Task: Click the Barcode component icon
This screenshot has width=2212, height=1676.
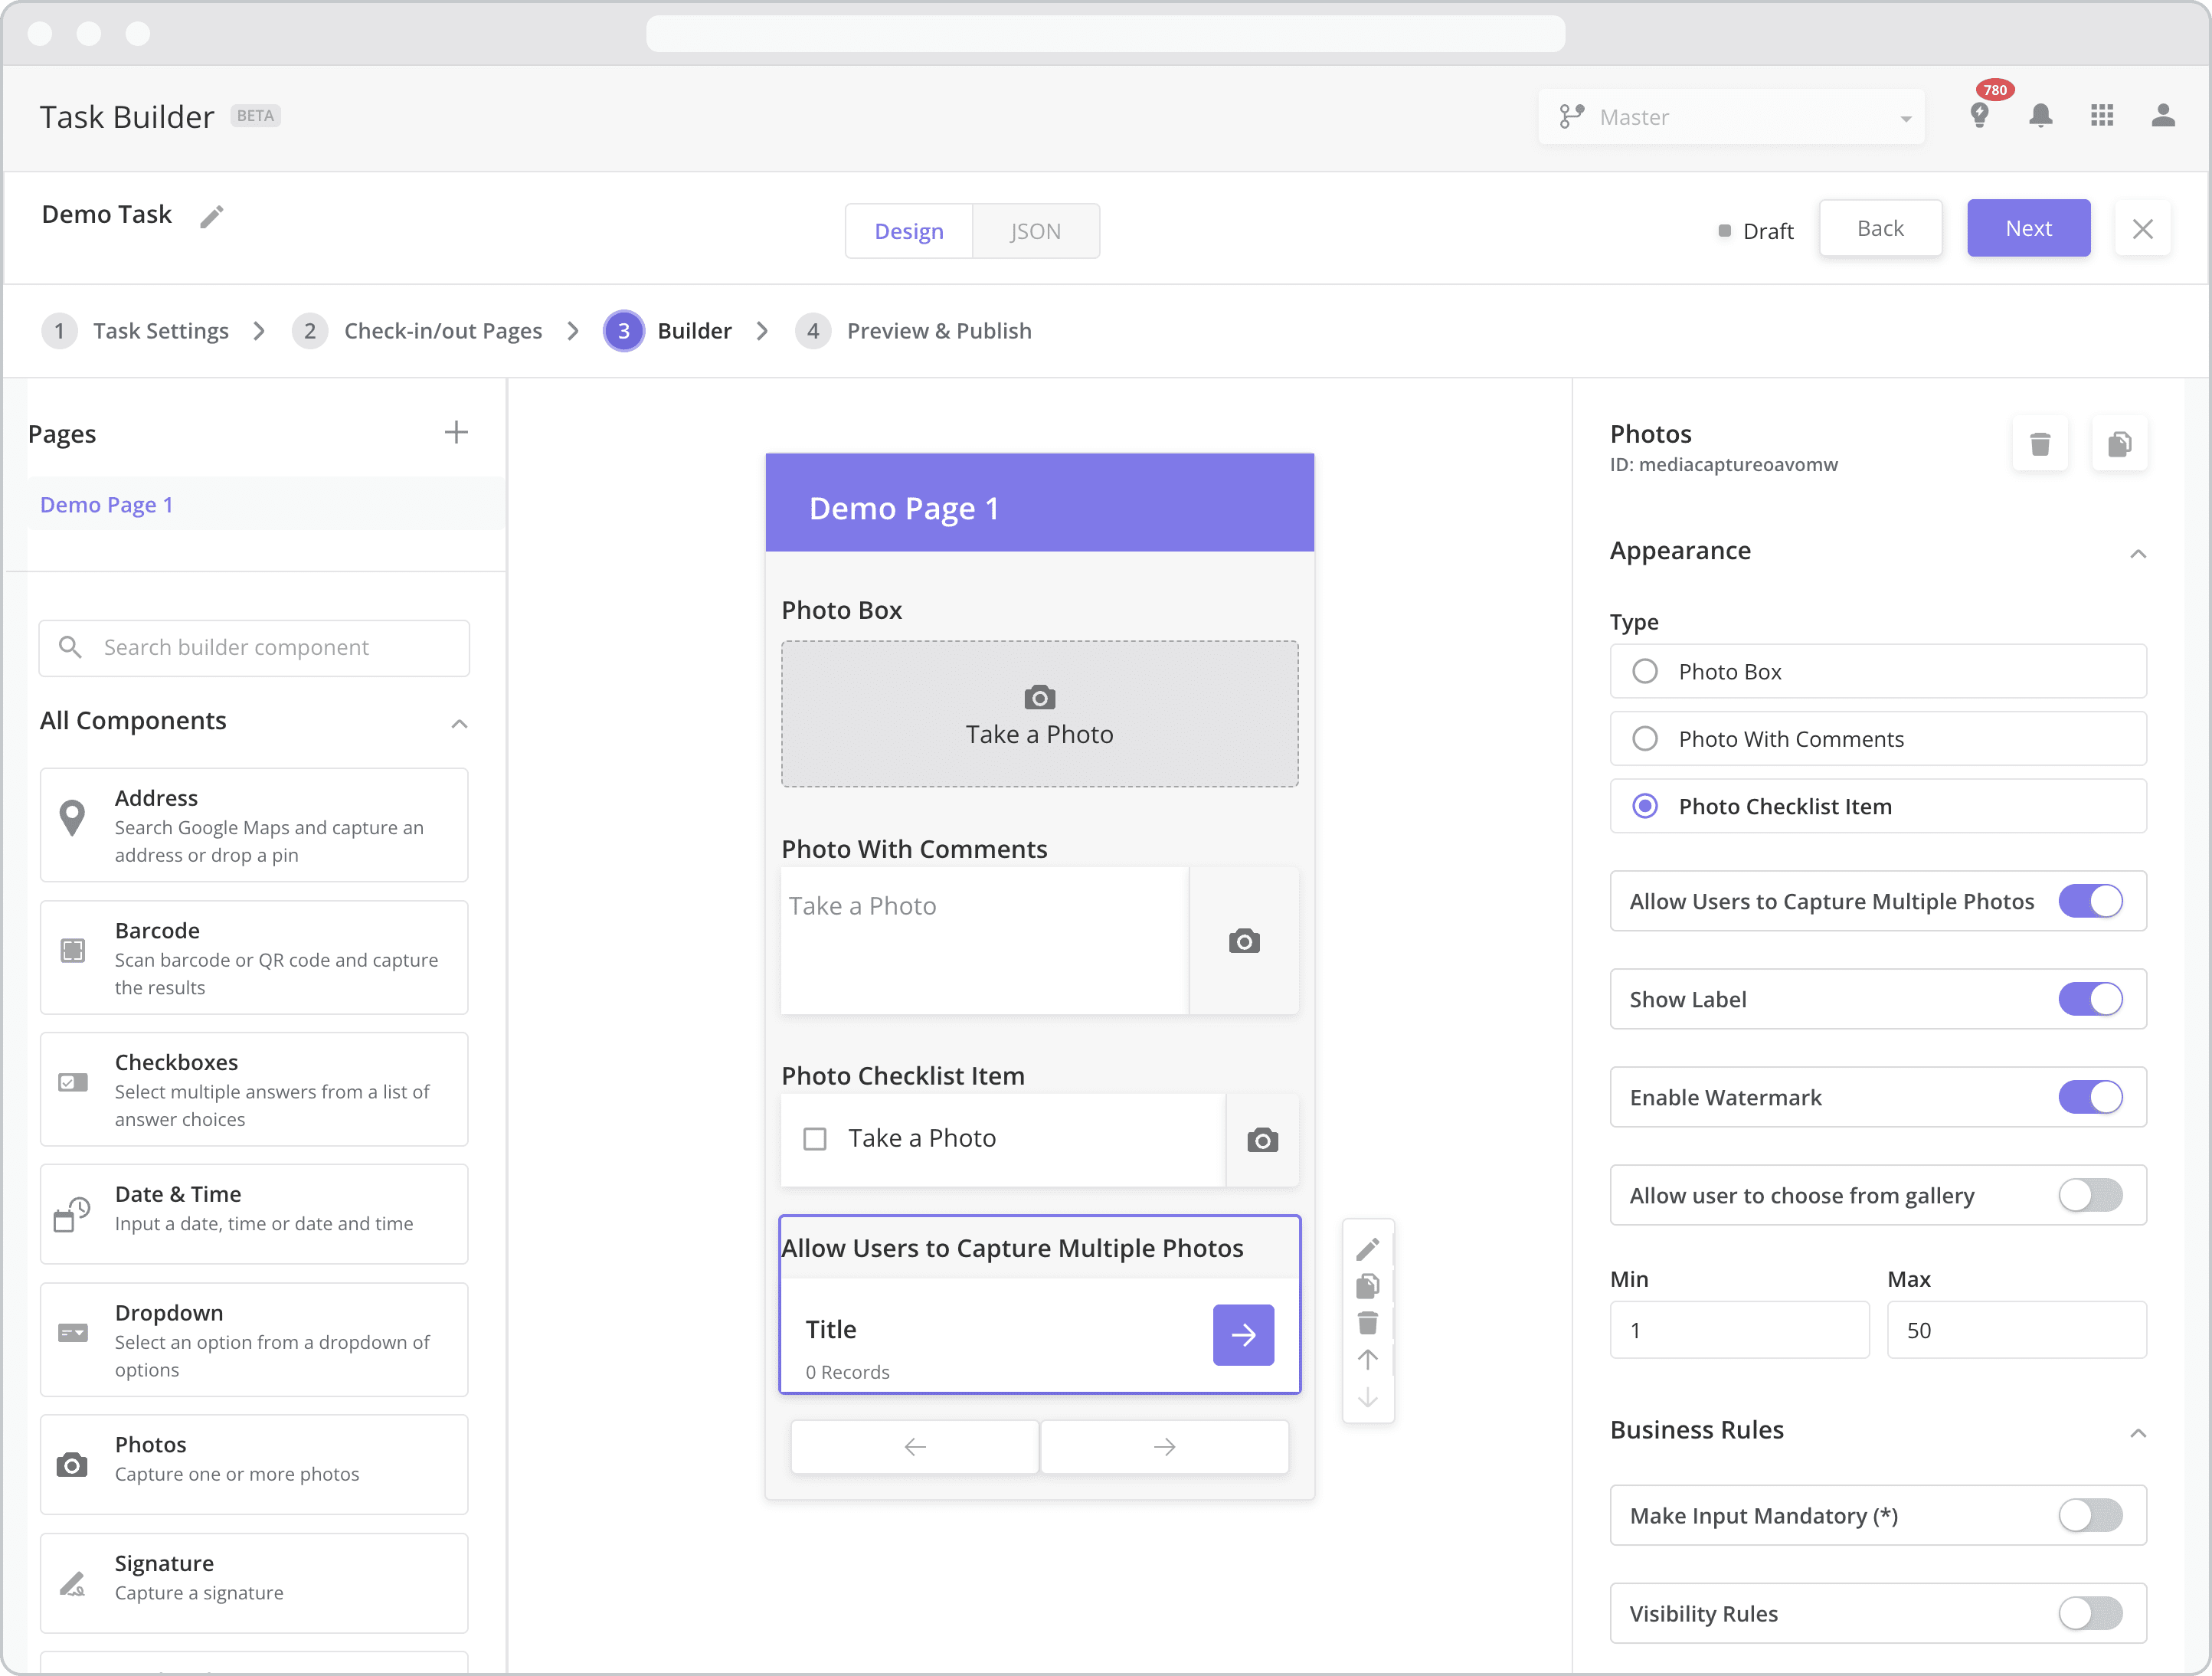Action: 72,950
